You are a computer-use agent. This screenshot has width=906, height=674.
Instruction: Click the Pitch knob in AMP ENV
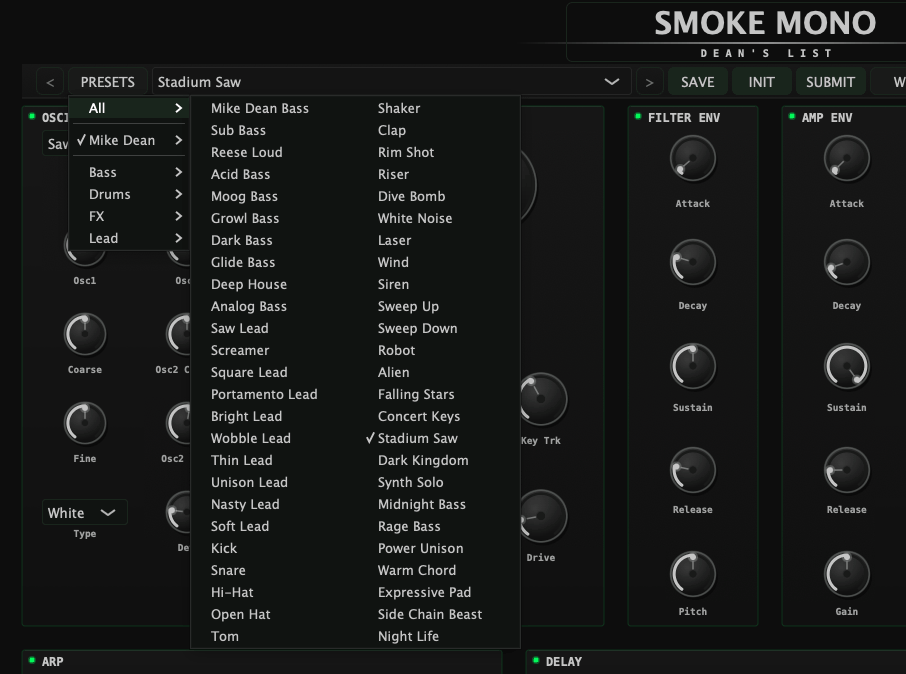[x=692, y=573]
